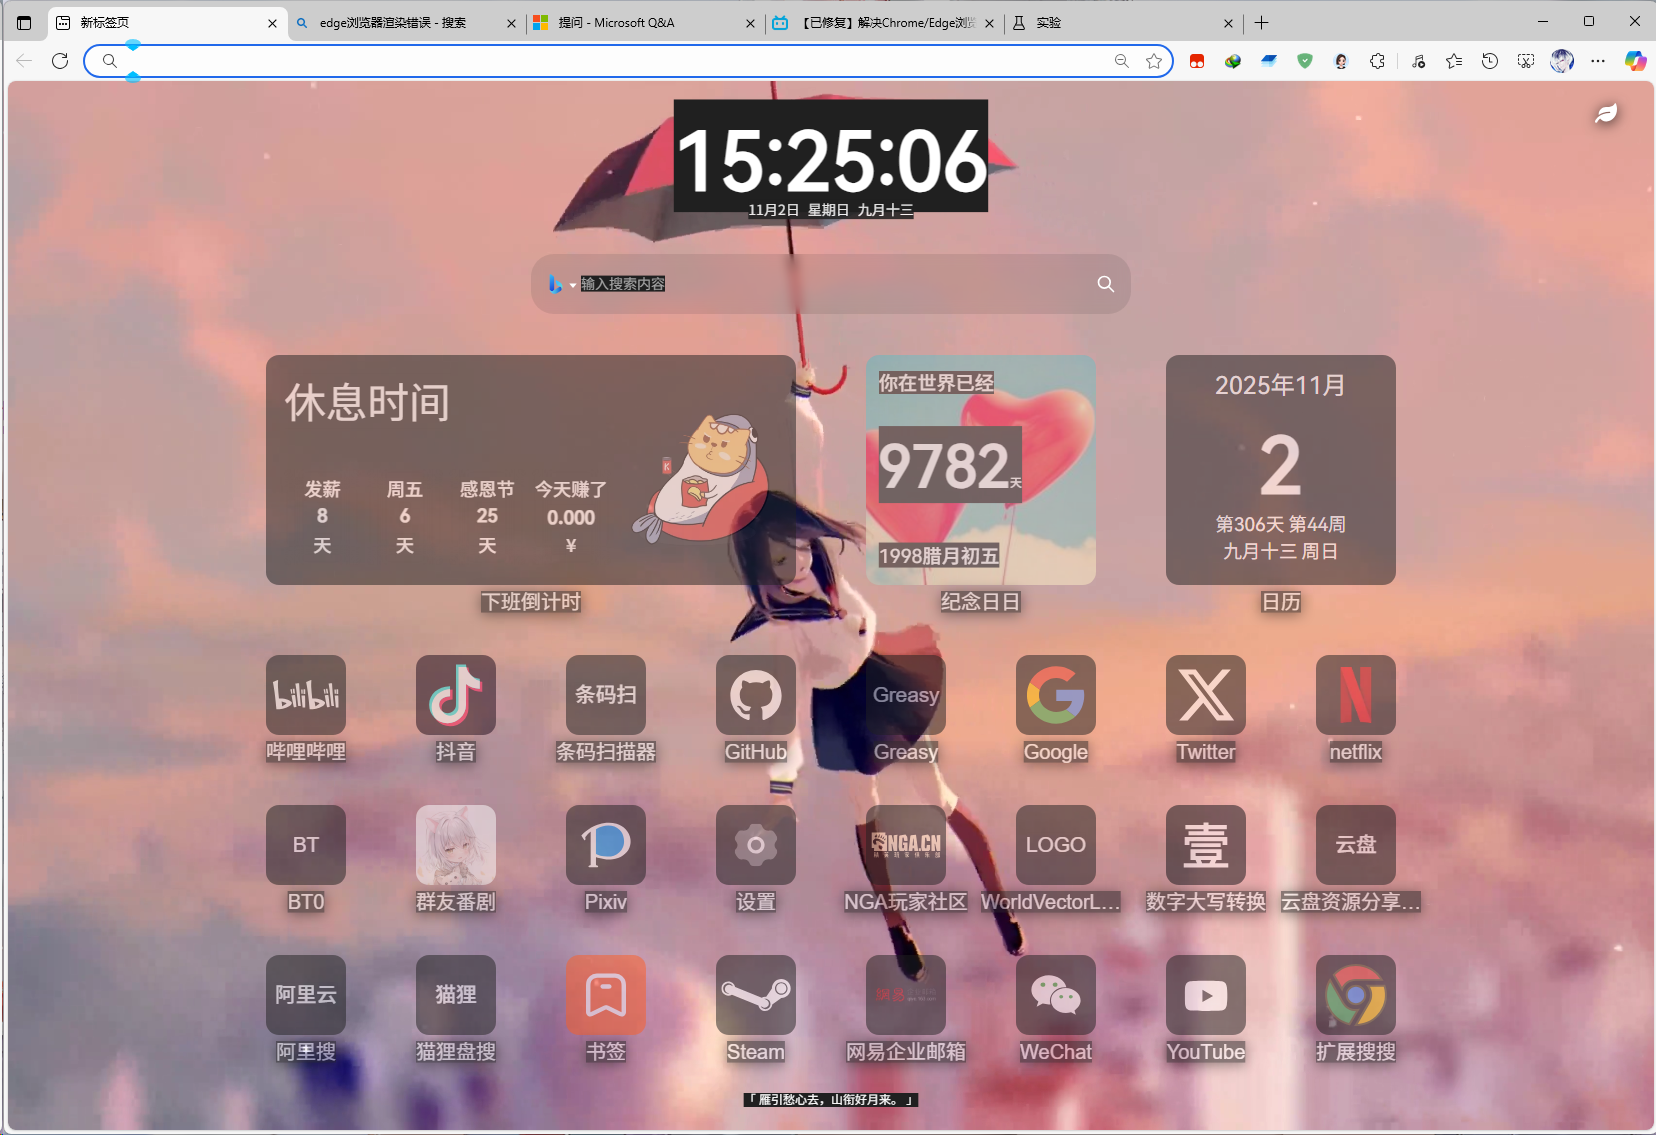The height and width of the screenshot is (1135, 1656).
Task: Open the browser Extensions puzzle icon
Action: (x=1377, y=61)
